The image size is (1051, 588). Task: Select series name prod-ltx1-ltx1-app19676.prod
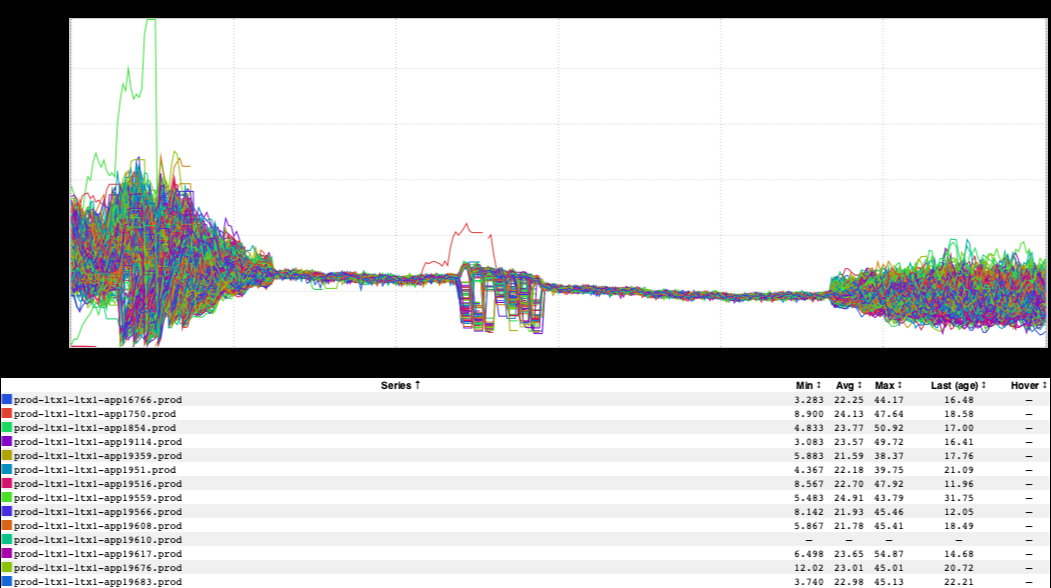coord(98,568)
